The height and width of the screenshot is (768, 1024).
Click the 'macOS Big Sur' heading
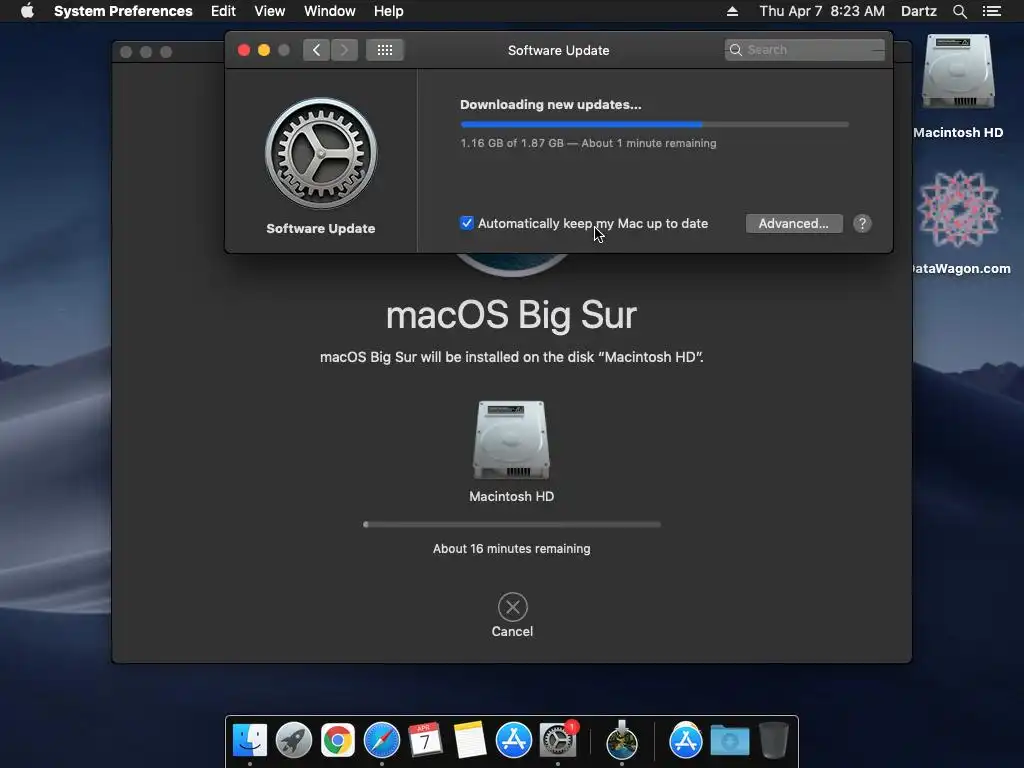511,315
